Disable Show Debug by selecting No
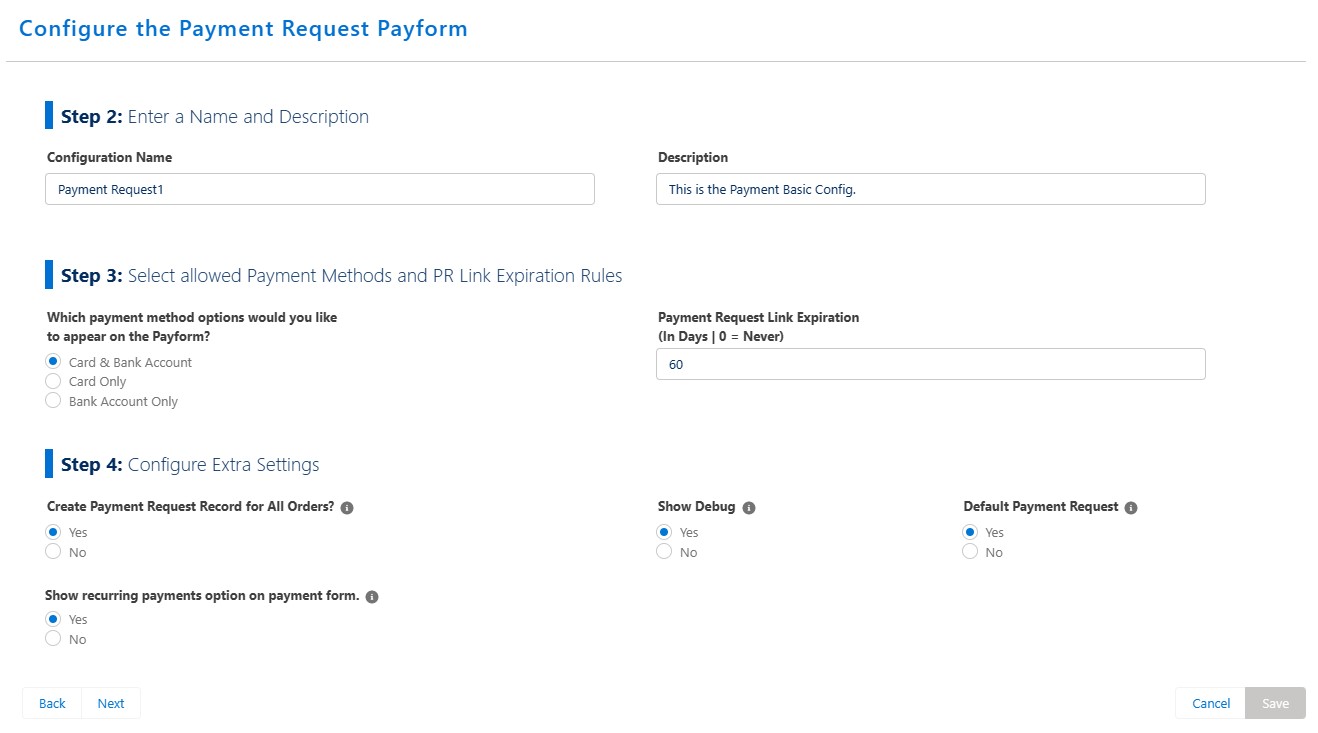The image size is (1318, 733). (664, 552)
